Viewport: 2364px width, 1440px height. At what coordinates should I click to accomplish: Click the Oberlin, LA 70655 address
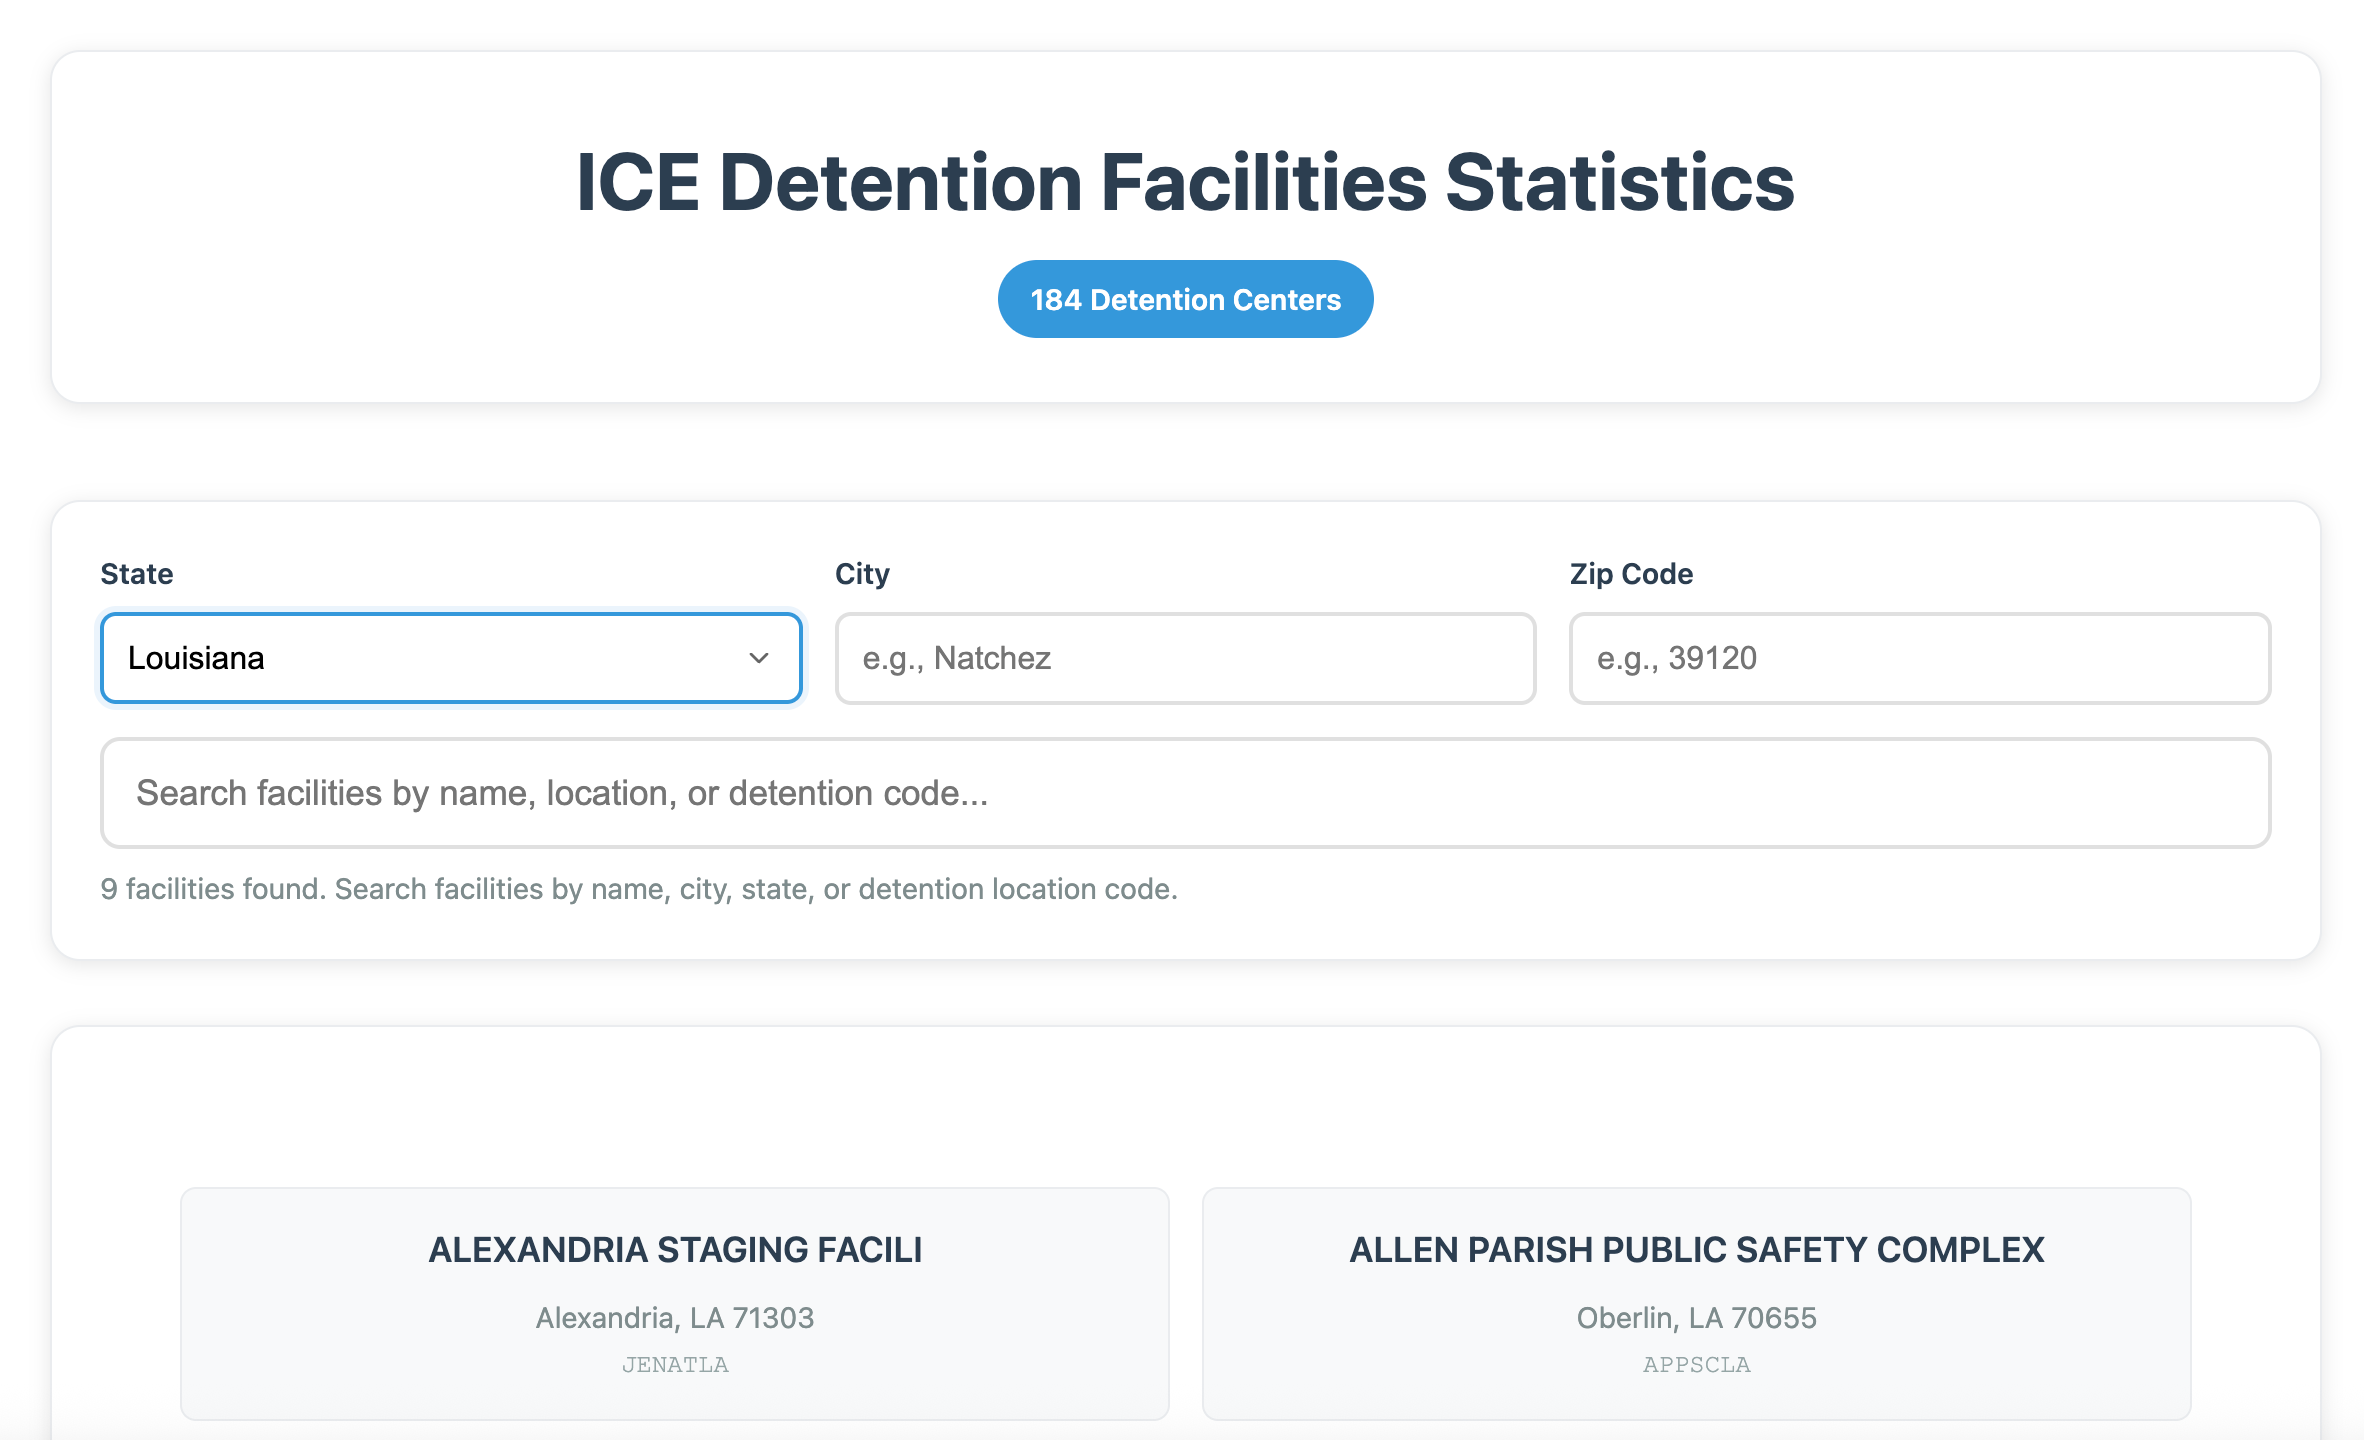point(1697,1317)
